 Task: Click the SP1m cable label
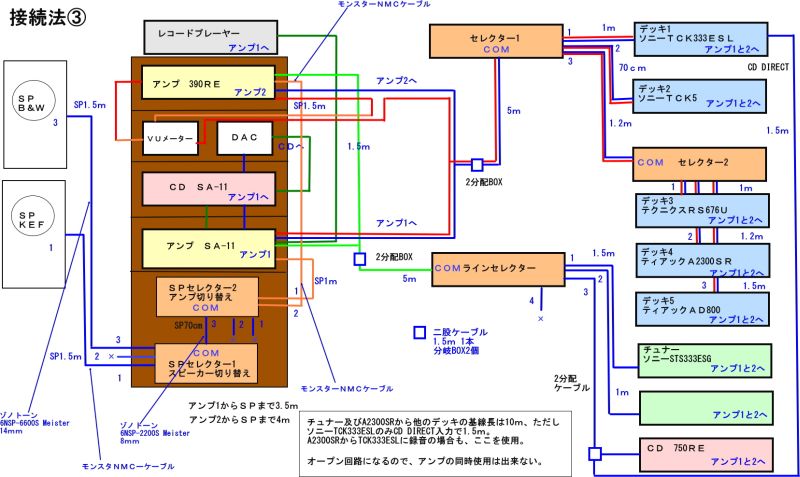(326, 281)
